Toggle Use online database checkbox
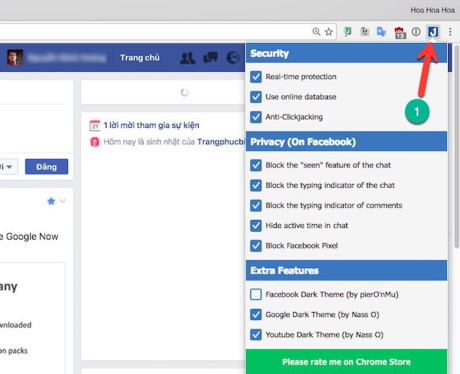Image resolution: width=460 pixels, height=374 pixels. pyautogui.click(x=256, y=97)
